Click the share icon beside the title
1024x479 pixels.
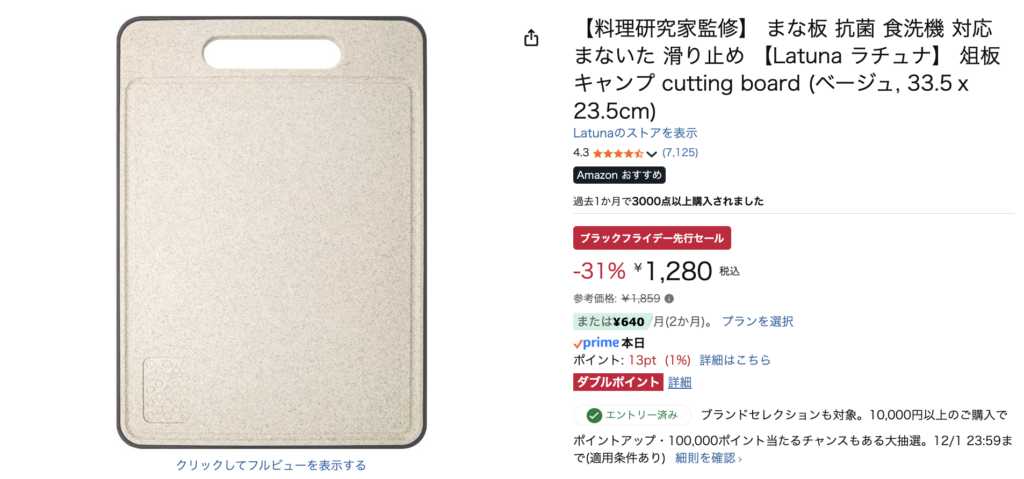[x=531, y=38]
